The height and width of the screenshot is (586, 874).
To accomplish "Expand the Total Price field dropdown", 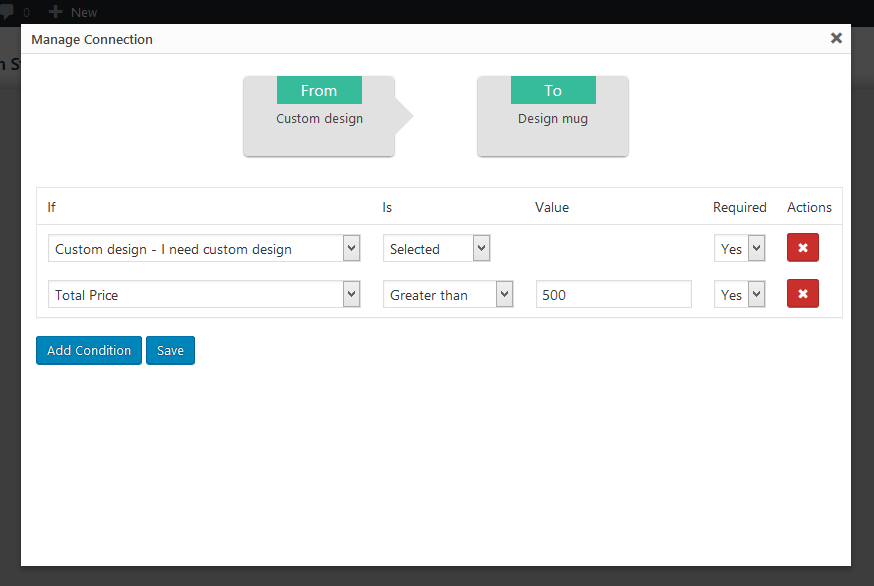I will pos(204,295).
